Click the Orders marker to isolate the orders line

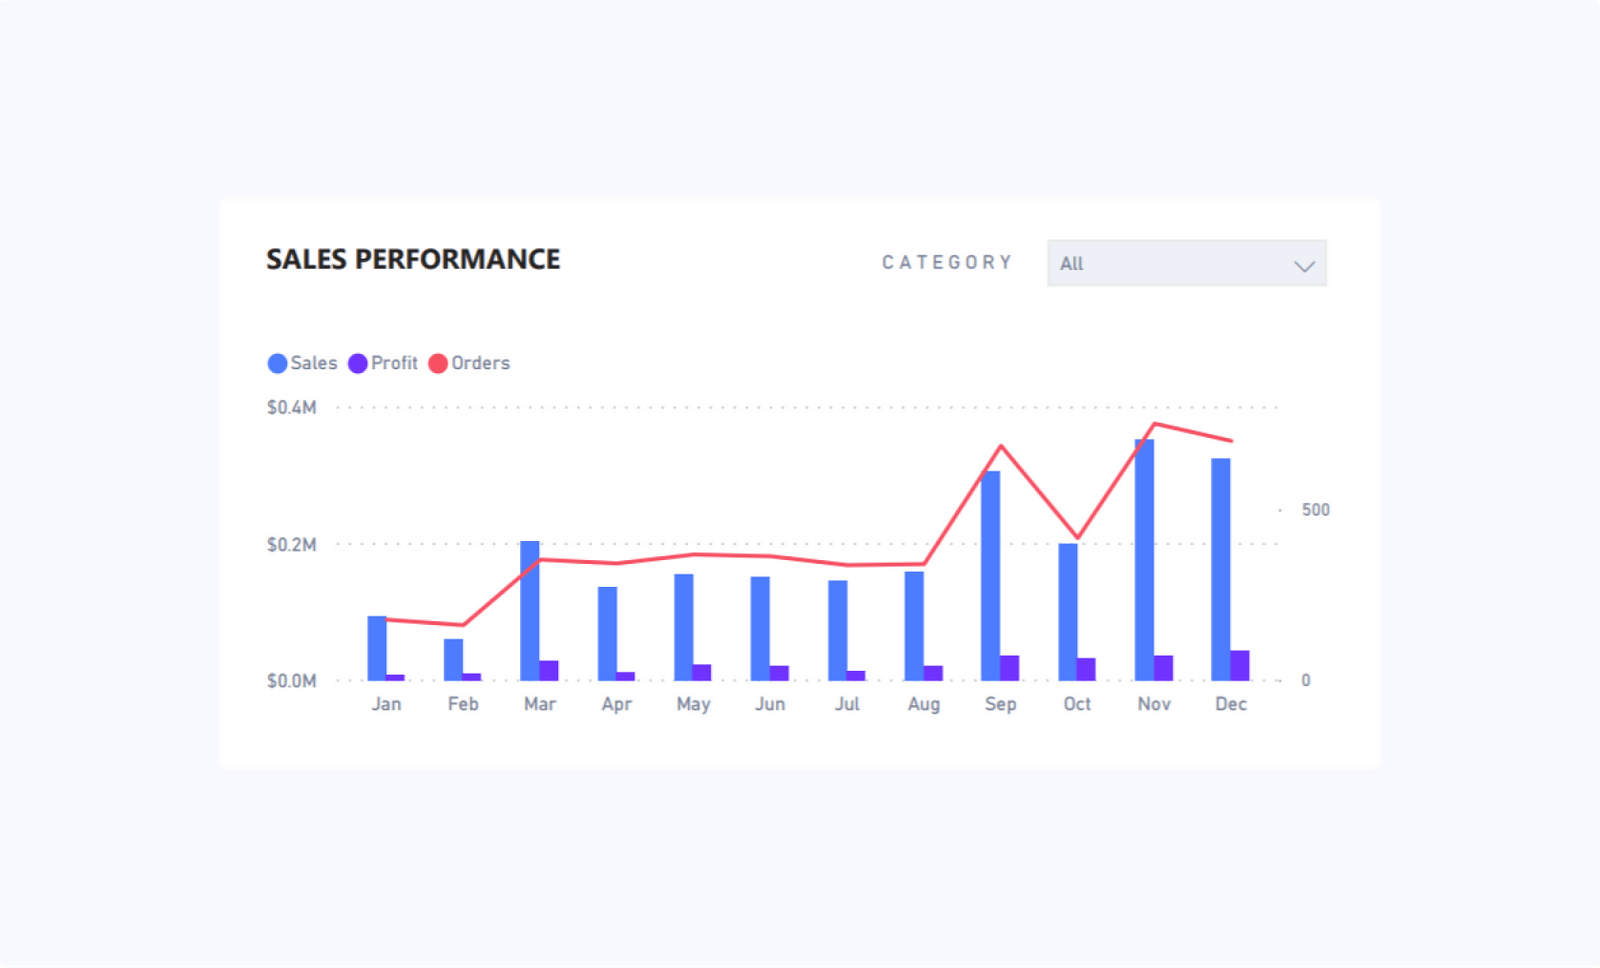click(x=437, y=363)
